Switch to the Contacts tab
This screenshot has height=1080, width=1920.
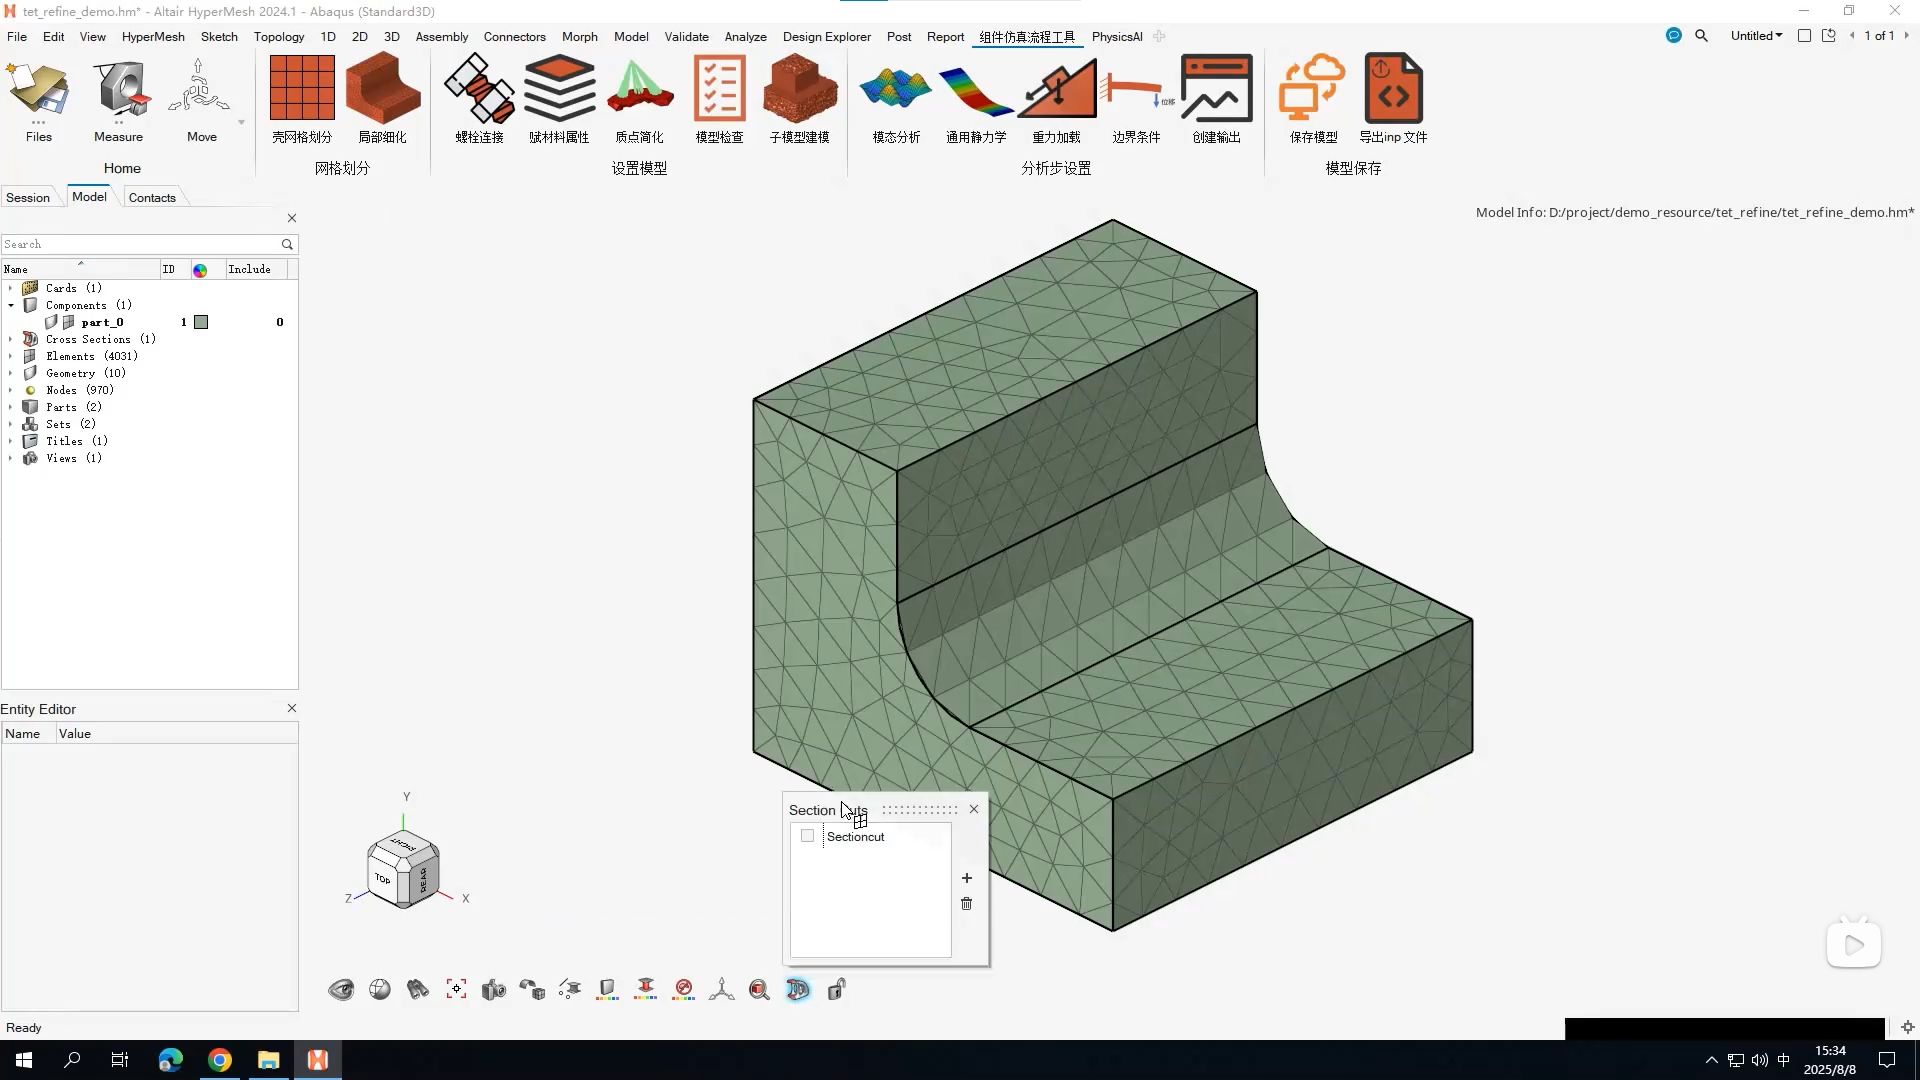click(x=152, y=198)
